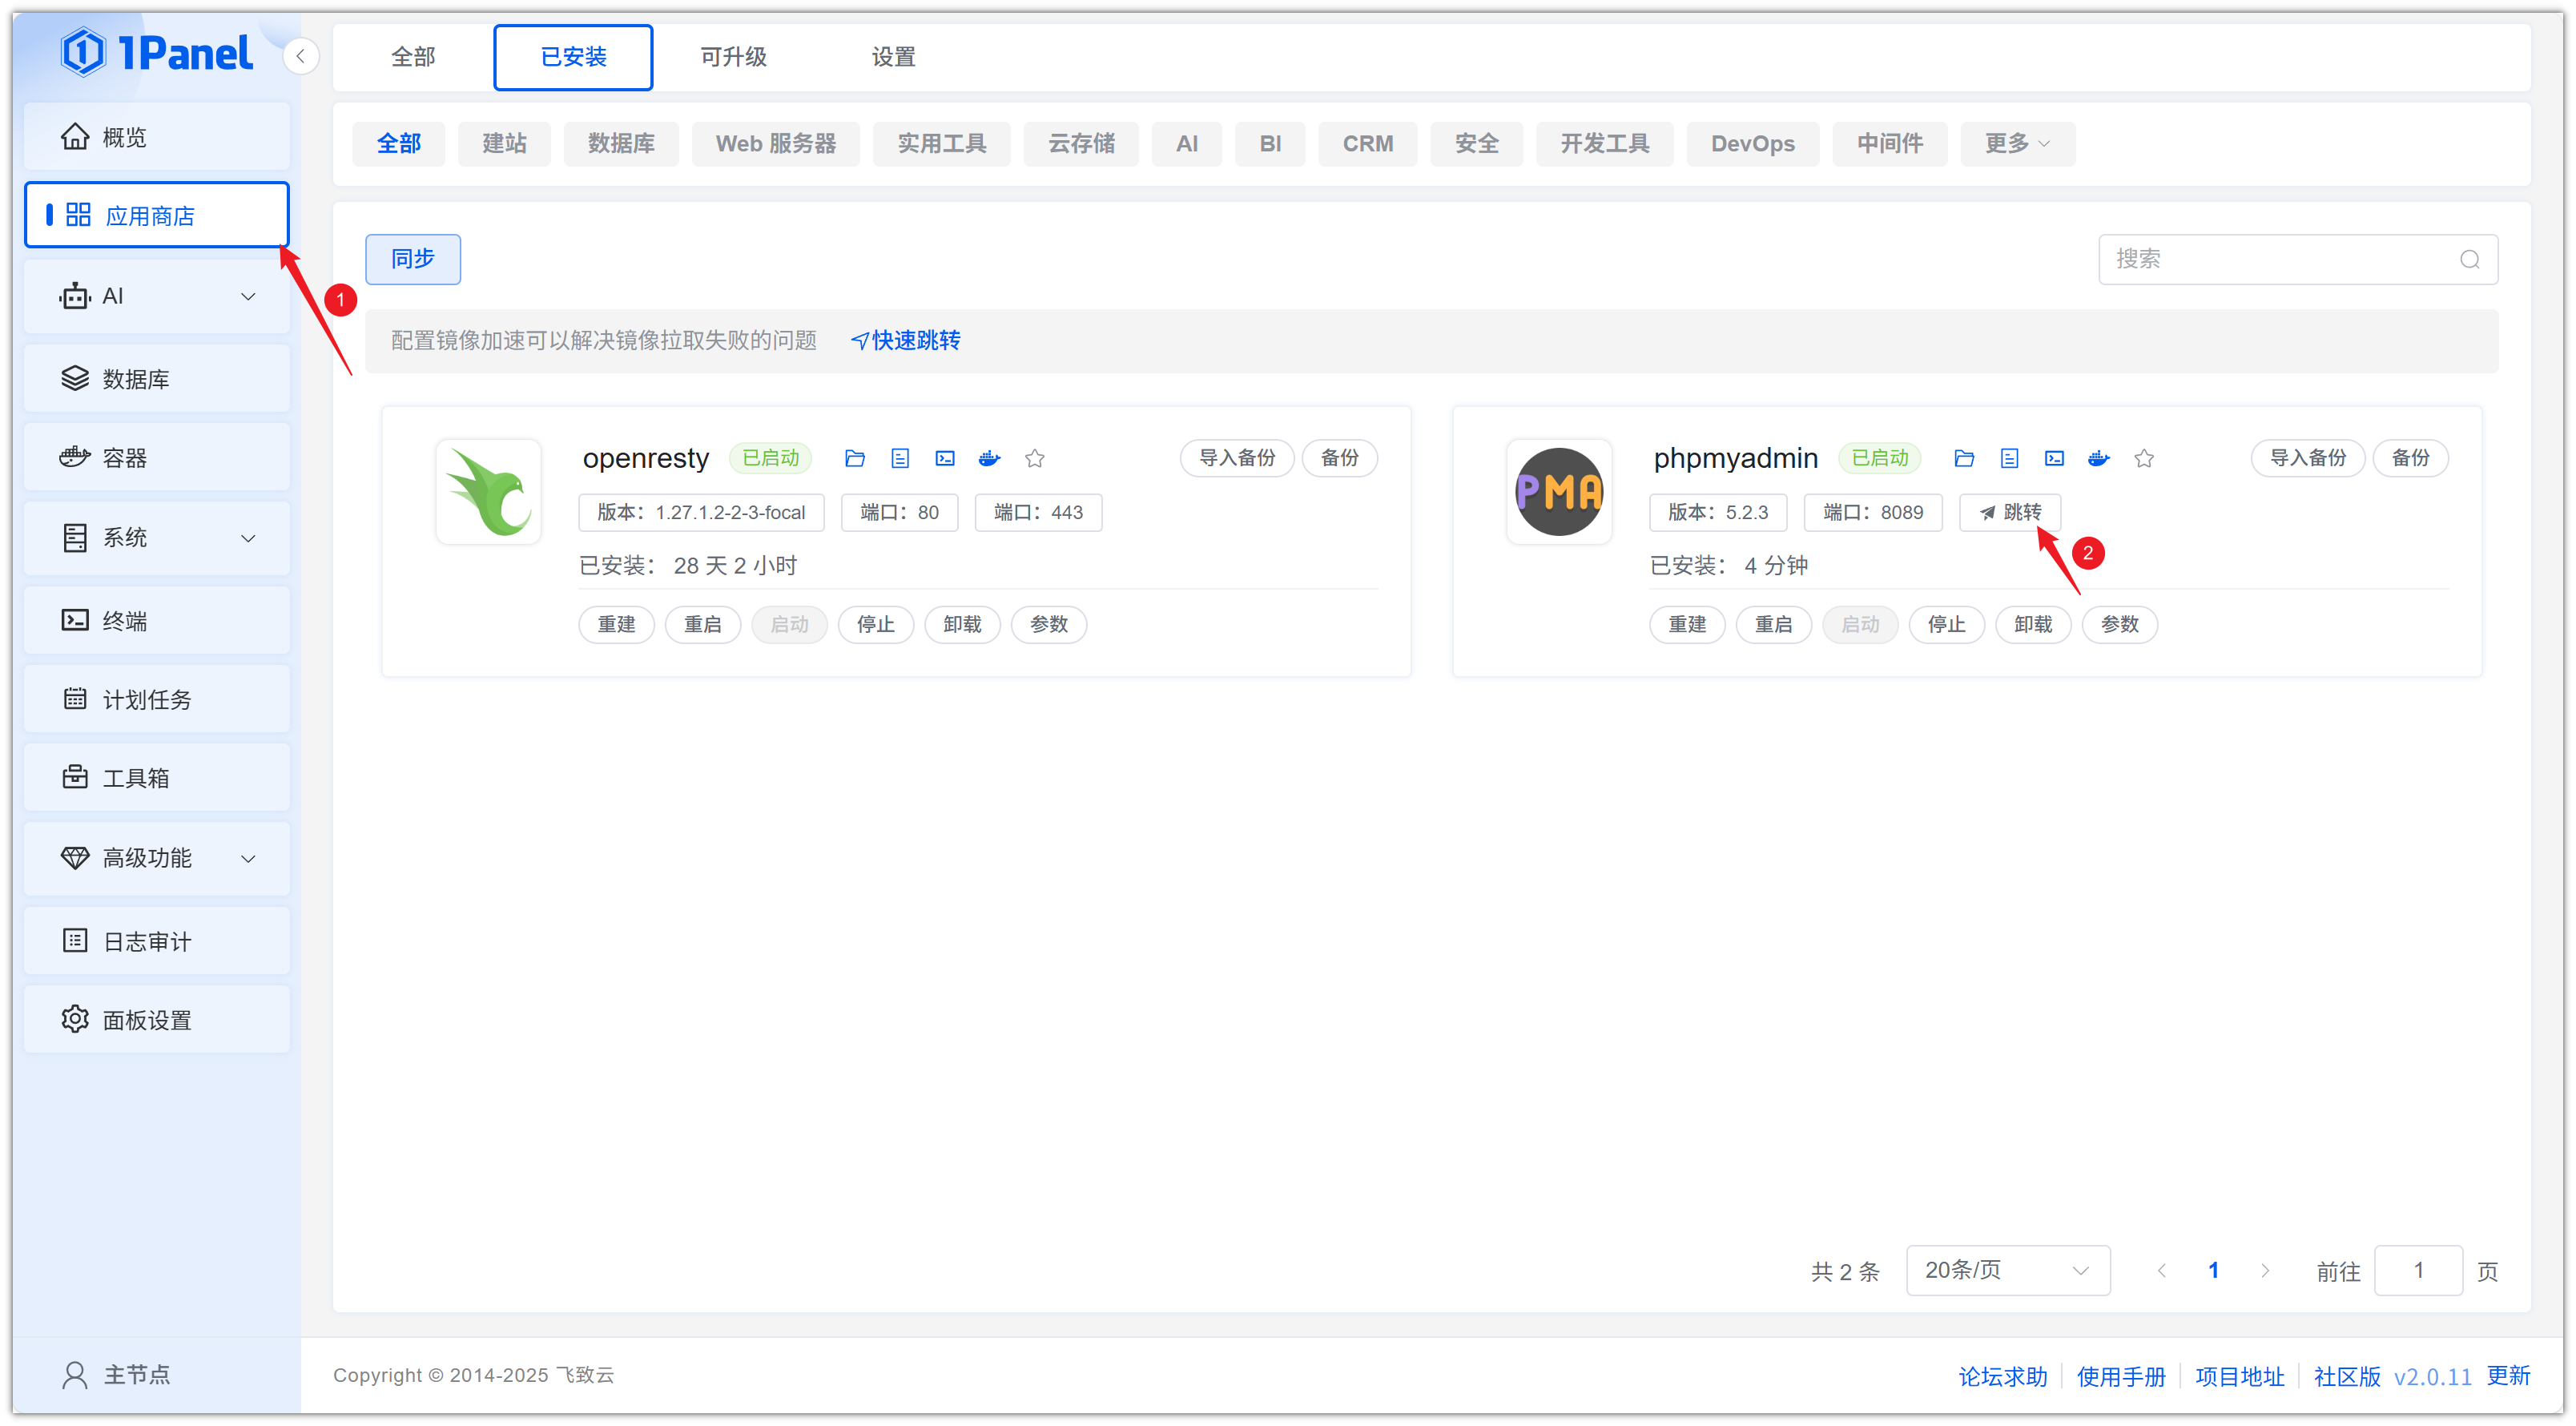
Task: Click openresty container docker icon
Action: tap(989, 458)
